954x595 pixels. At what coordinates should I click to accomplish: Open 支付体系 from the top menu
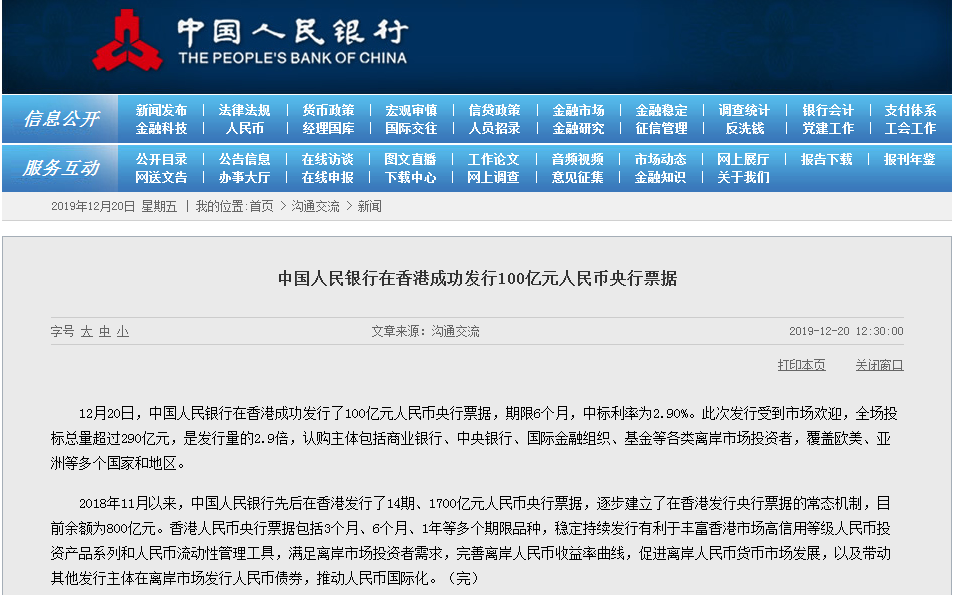[910, 110]
